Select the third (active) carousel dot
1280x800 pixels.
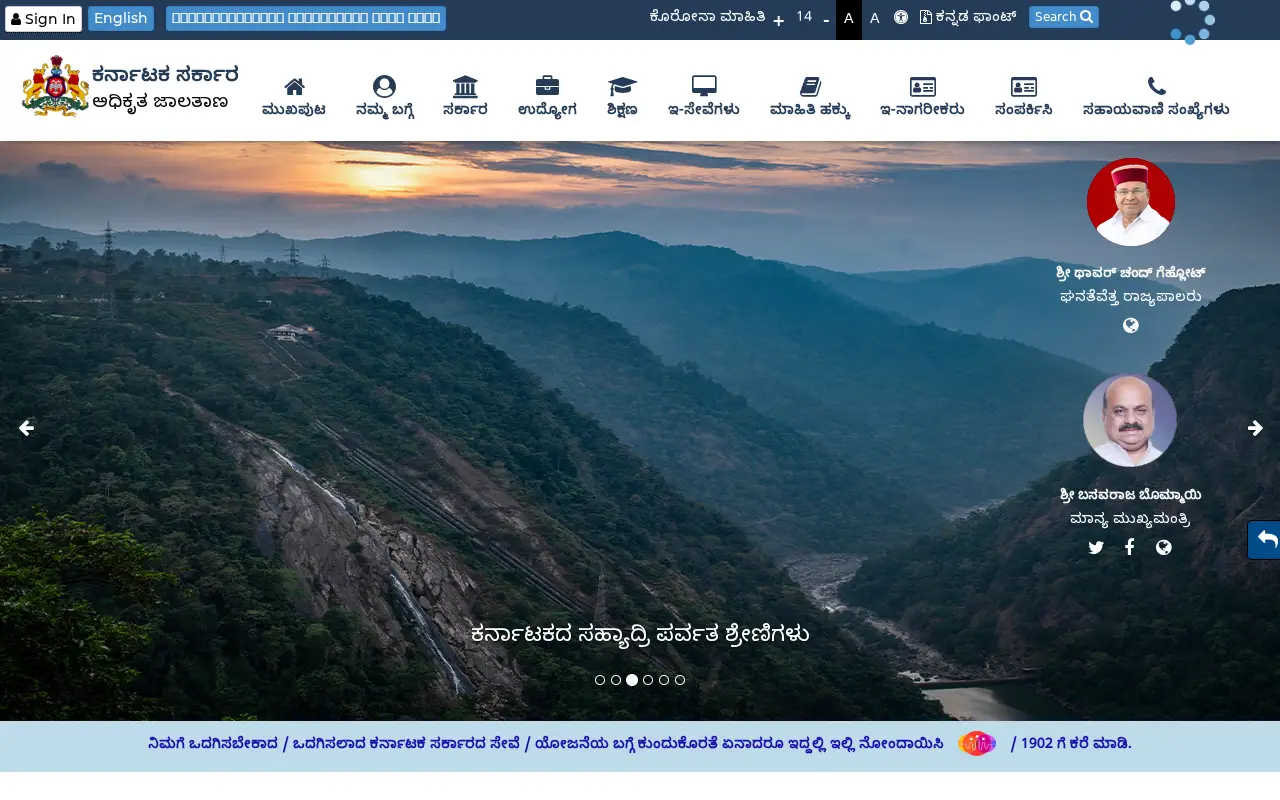pyautogui.click(x=632, y=680)
